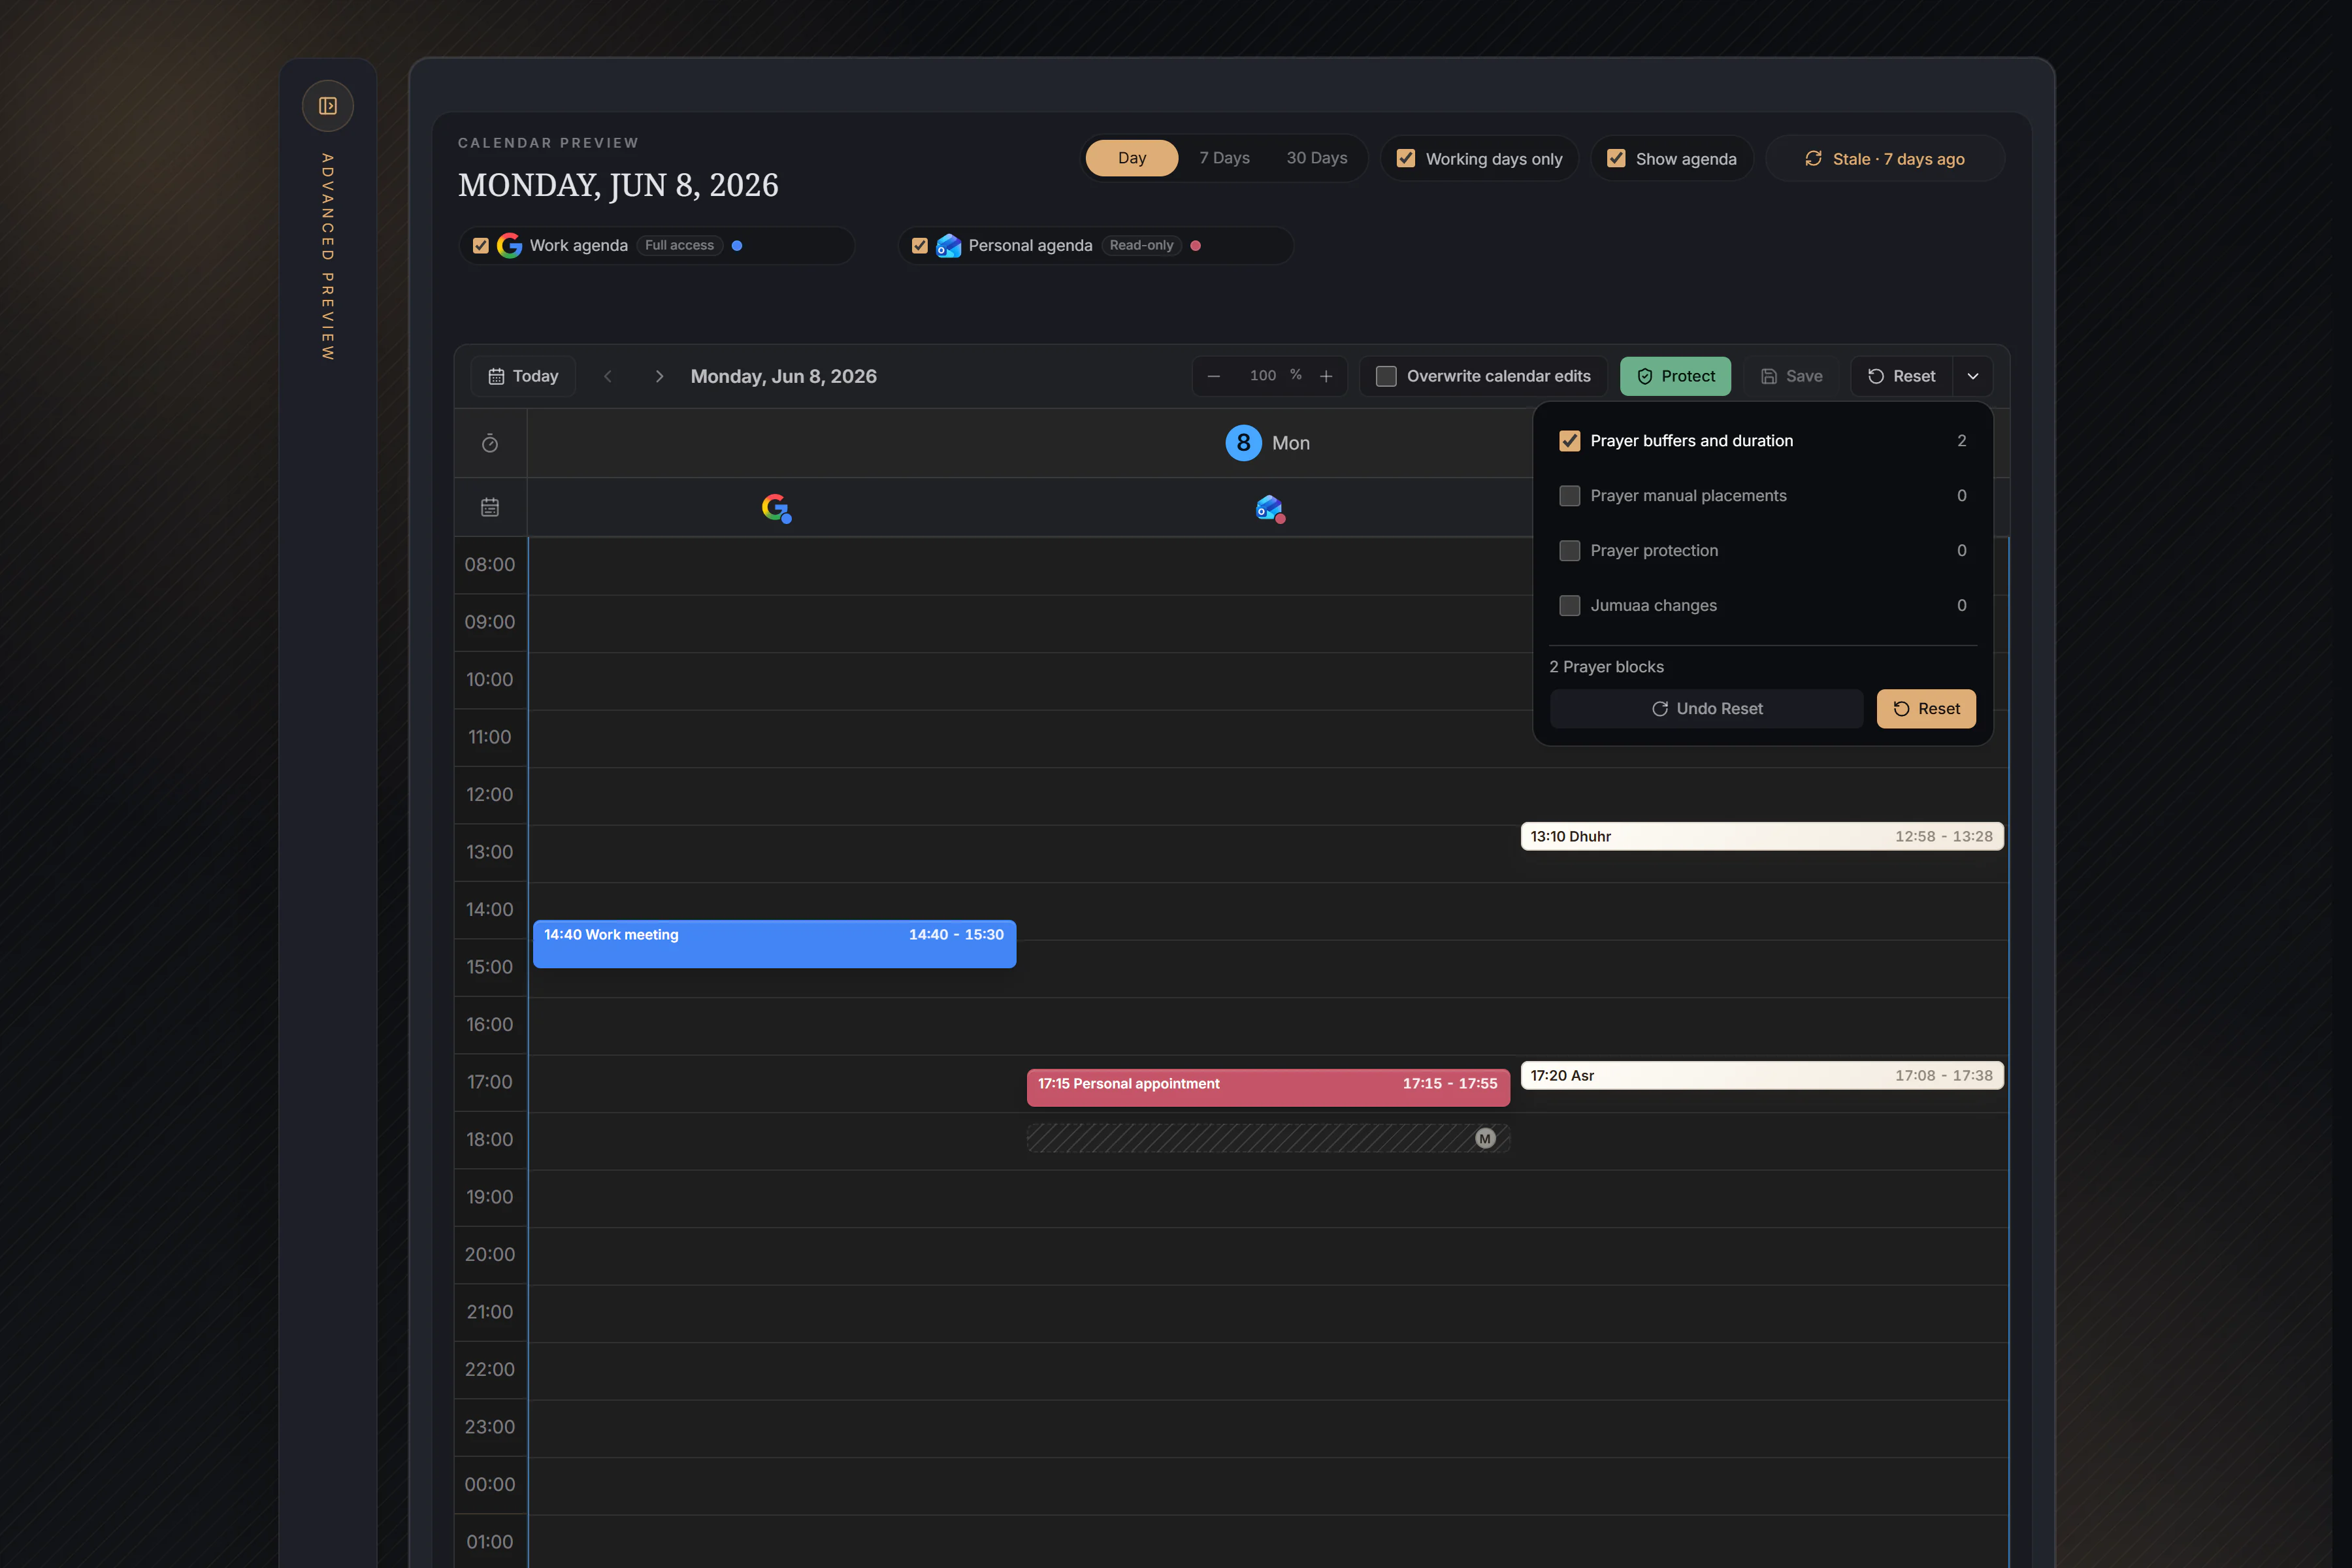Click the blue dot in Work agenda chip

[x=737, y=245]
